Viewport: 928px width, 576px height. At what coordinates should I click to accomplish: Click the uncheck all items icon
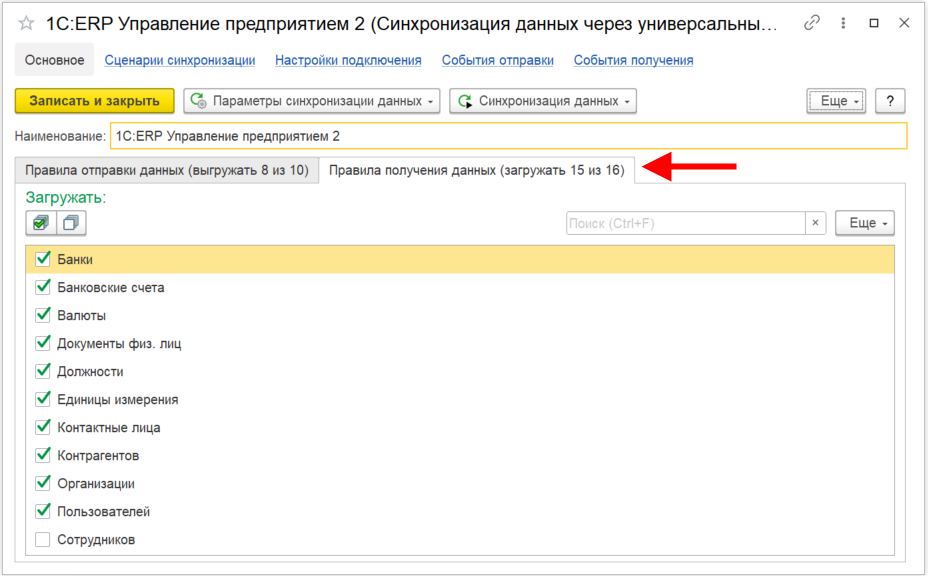tap(71, 224)
